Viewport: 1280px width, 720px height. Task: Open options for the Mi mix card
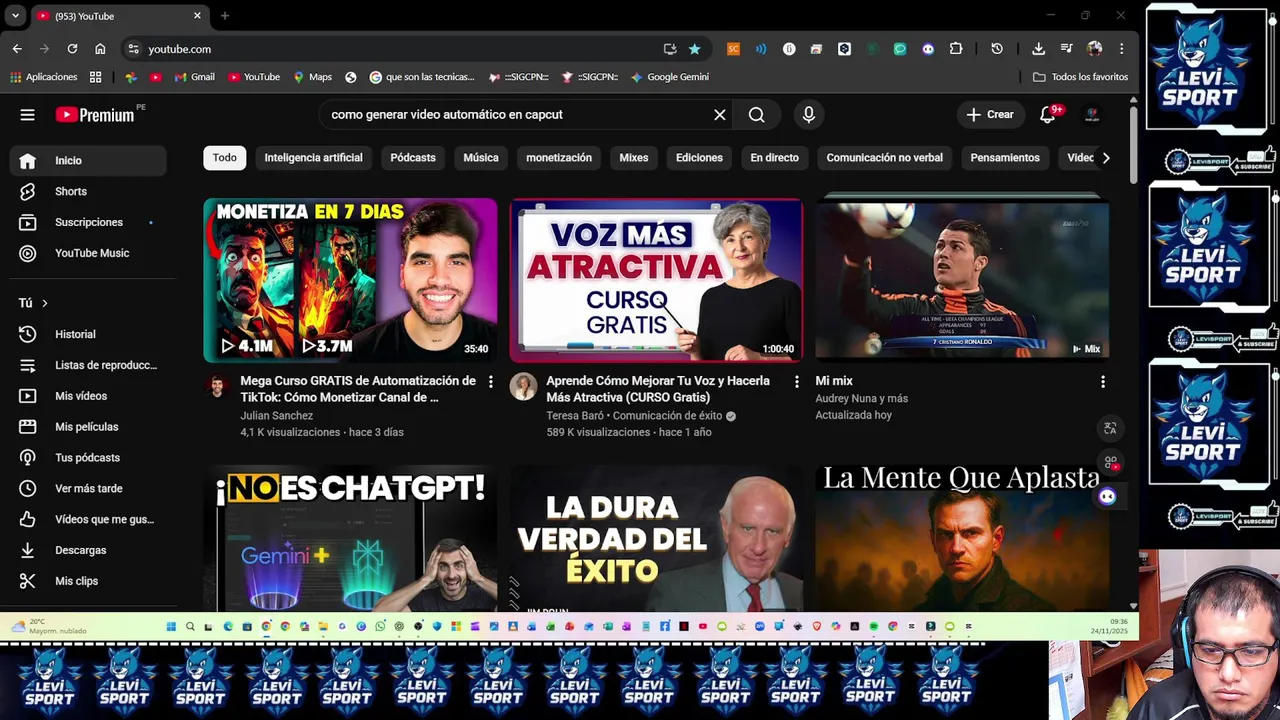(x=1102, y=382)
